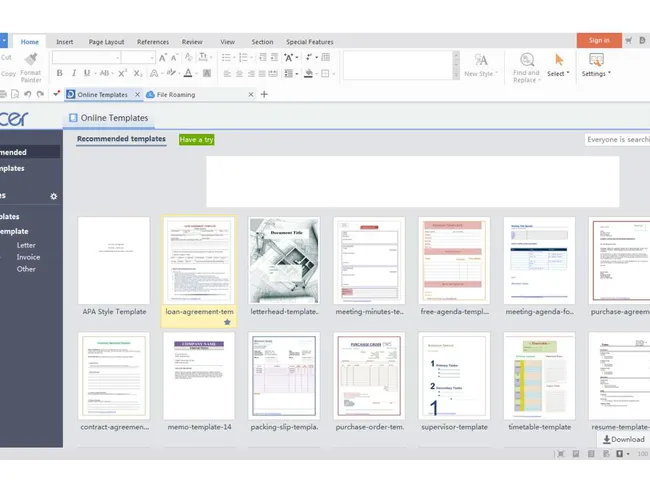This screenshot has width=650, height=488.
Task: Toggle bold formatting in the ribbon
Action: [x=58, y=73]
